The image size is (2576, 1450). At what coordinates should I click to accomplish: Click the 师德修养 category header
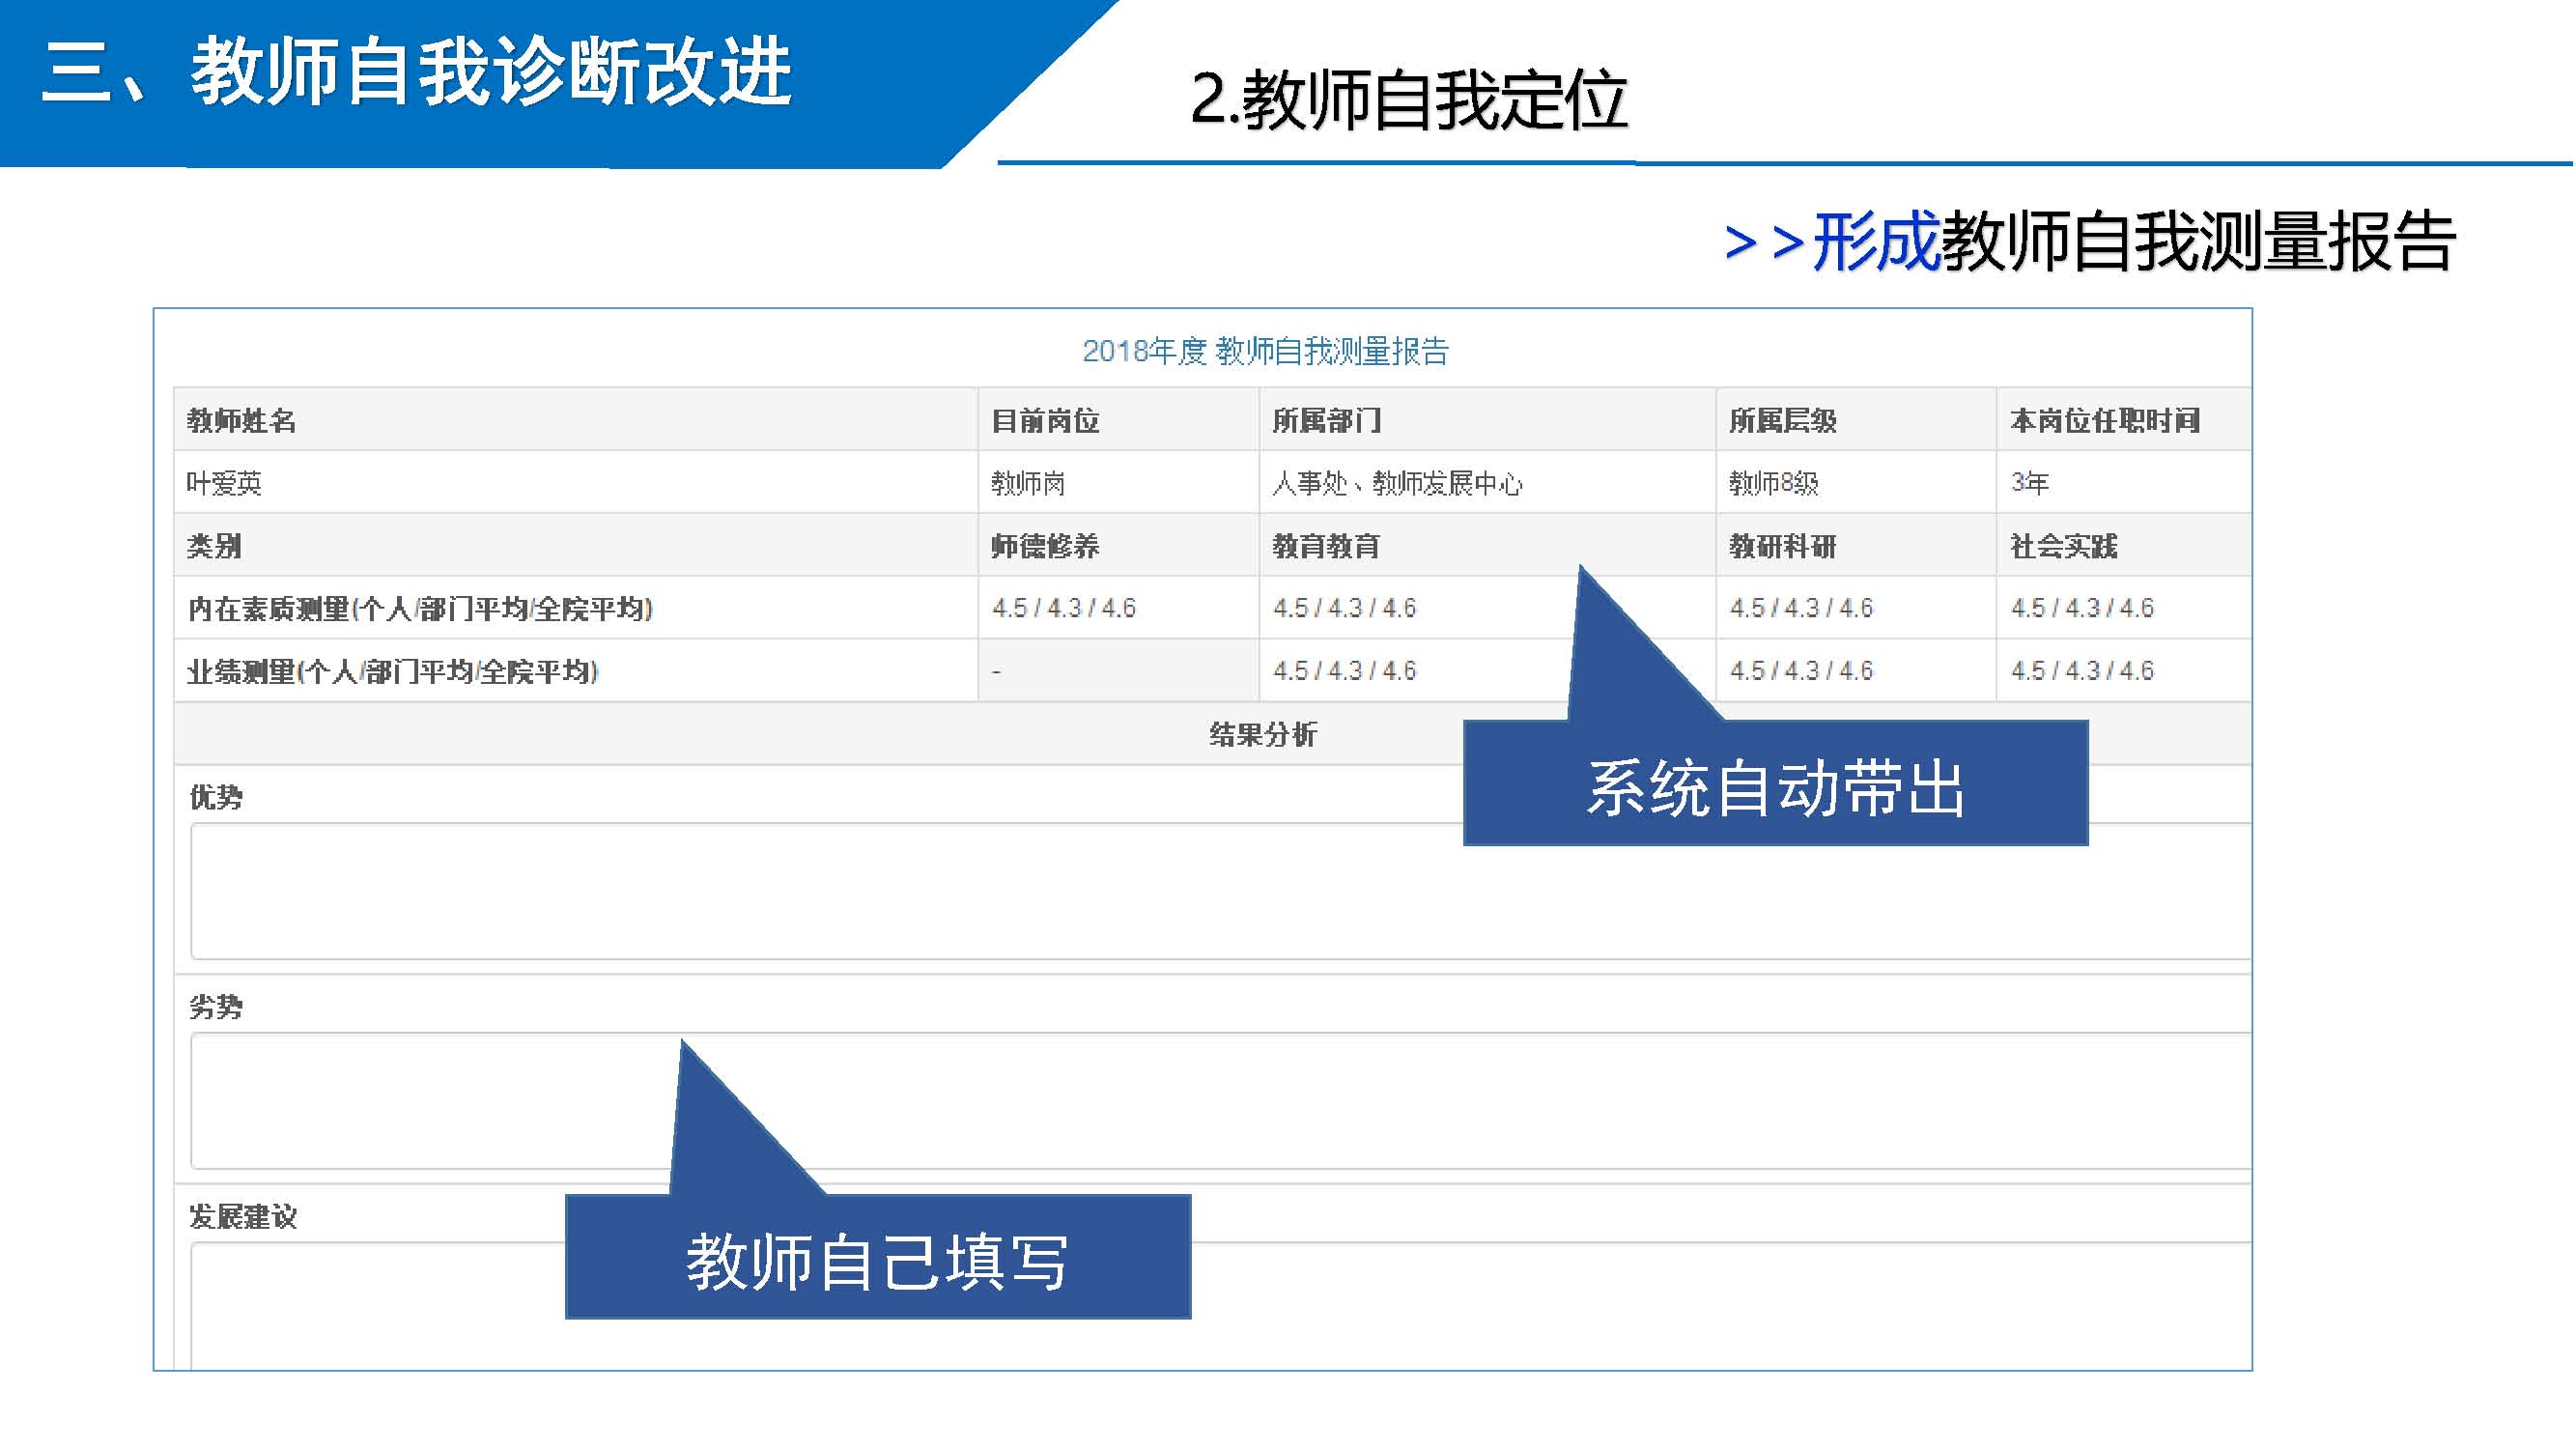coord(1045,546)
